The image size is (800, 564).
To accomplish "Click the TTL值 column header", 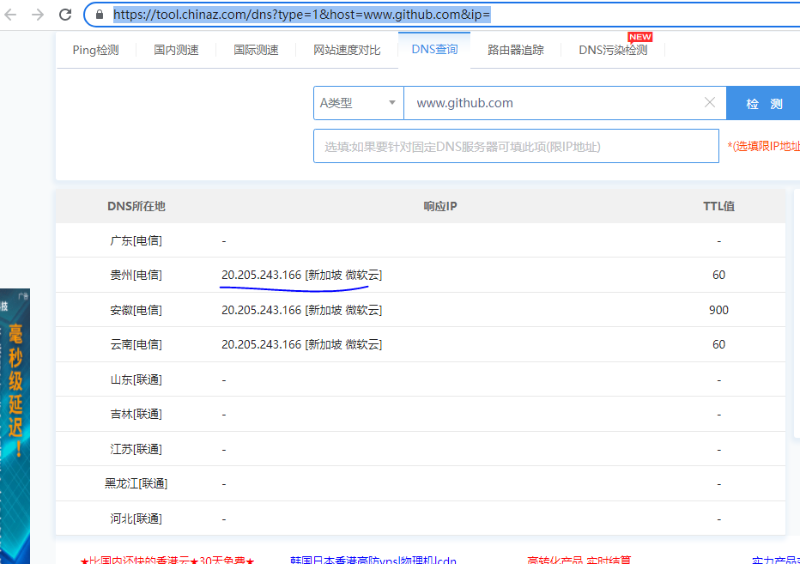I will [719, 206].
